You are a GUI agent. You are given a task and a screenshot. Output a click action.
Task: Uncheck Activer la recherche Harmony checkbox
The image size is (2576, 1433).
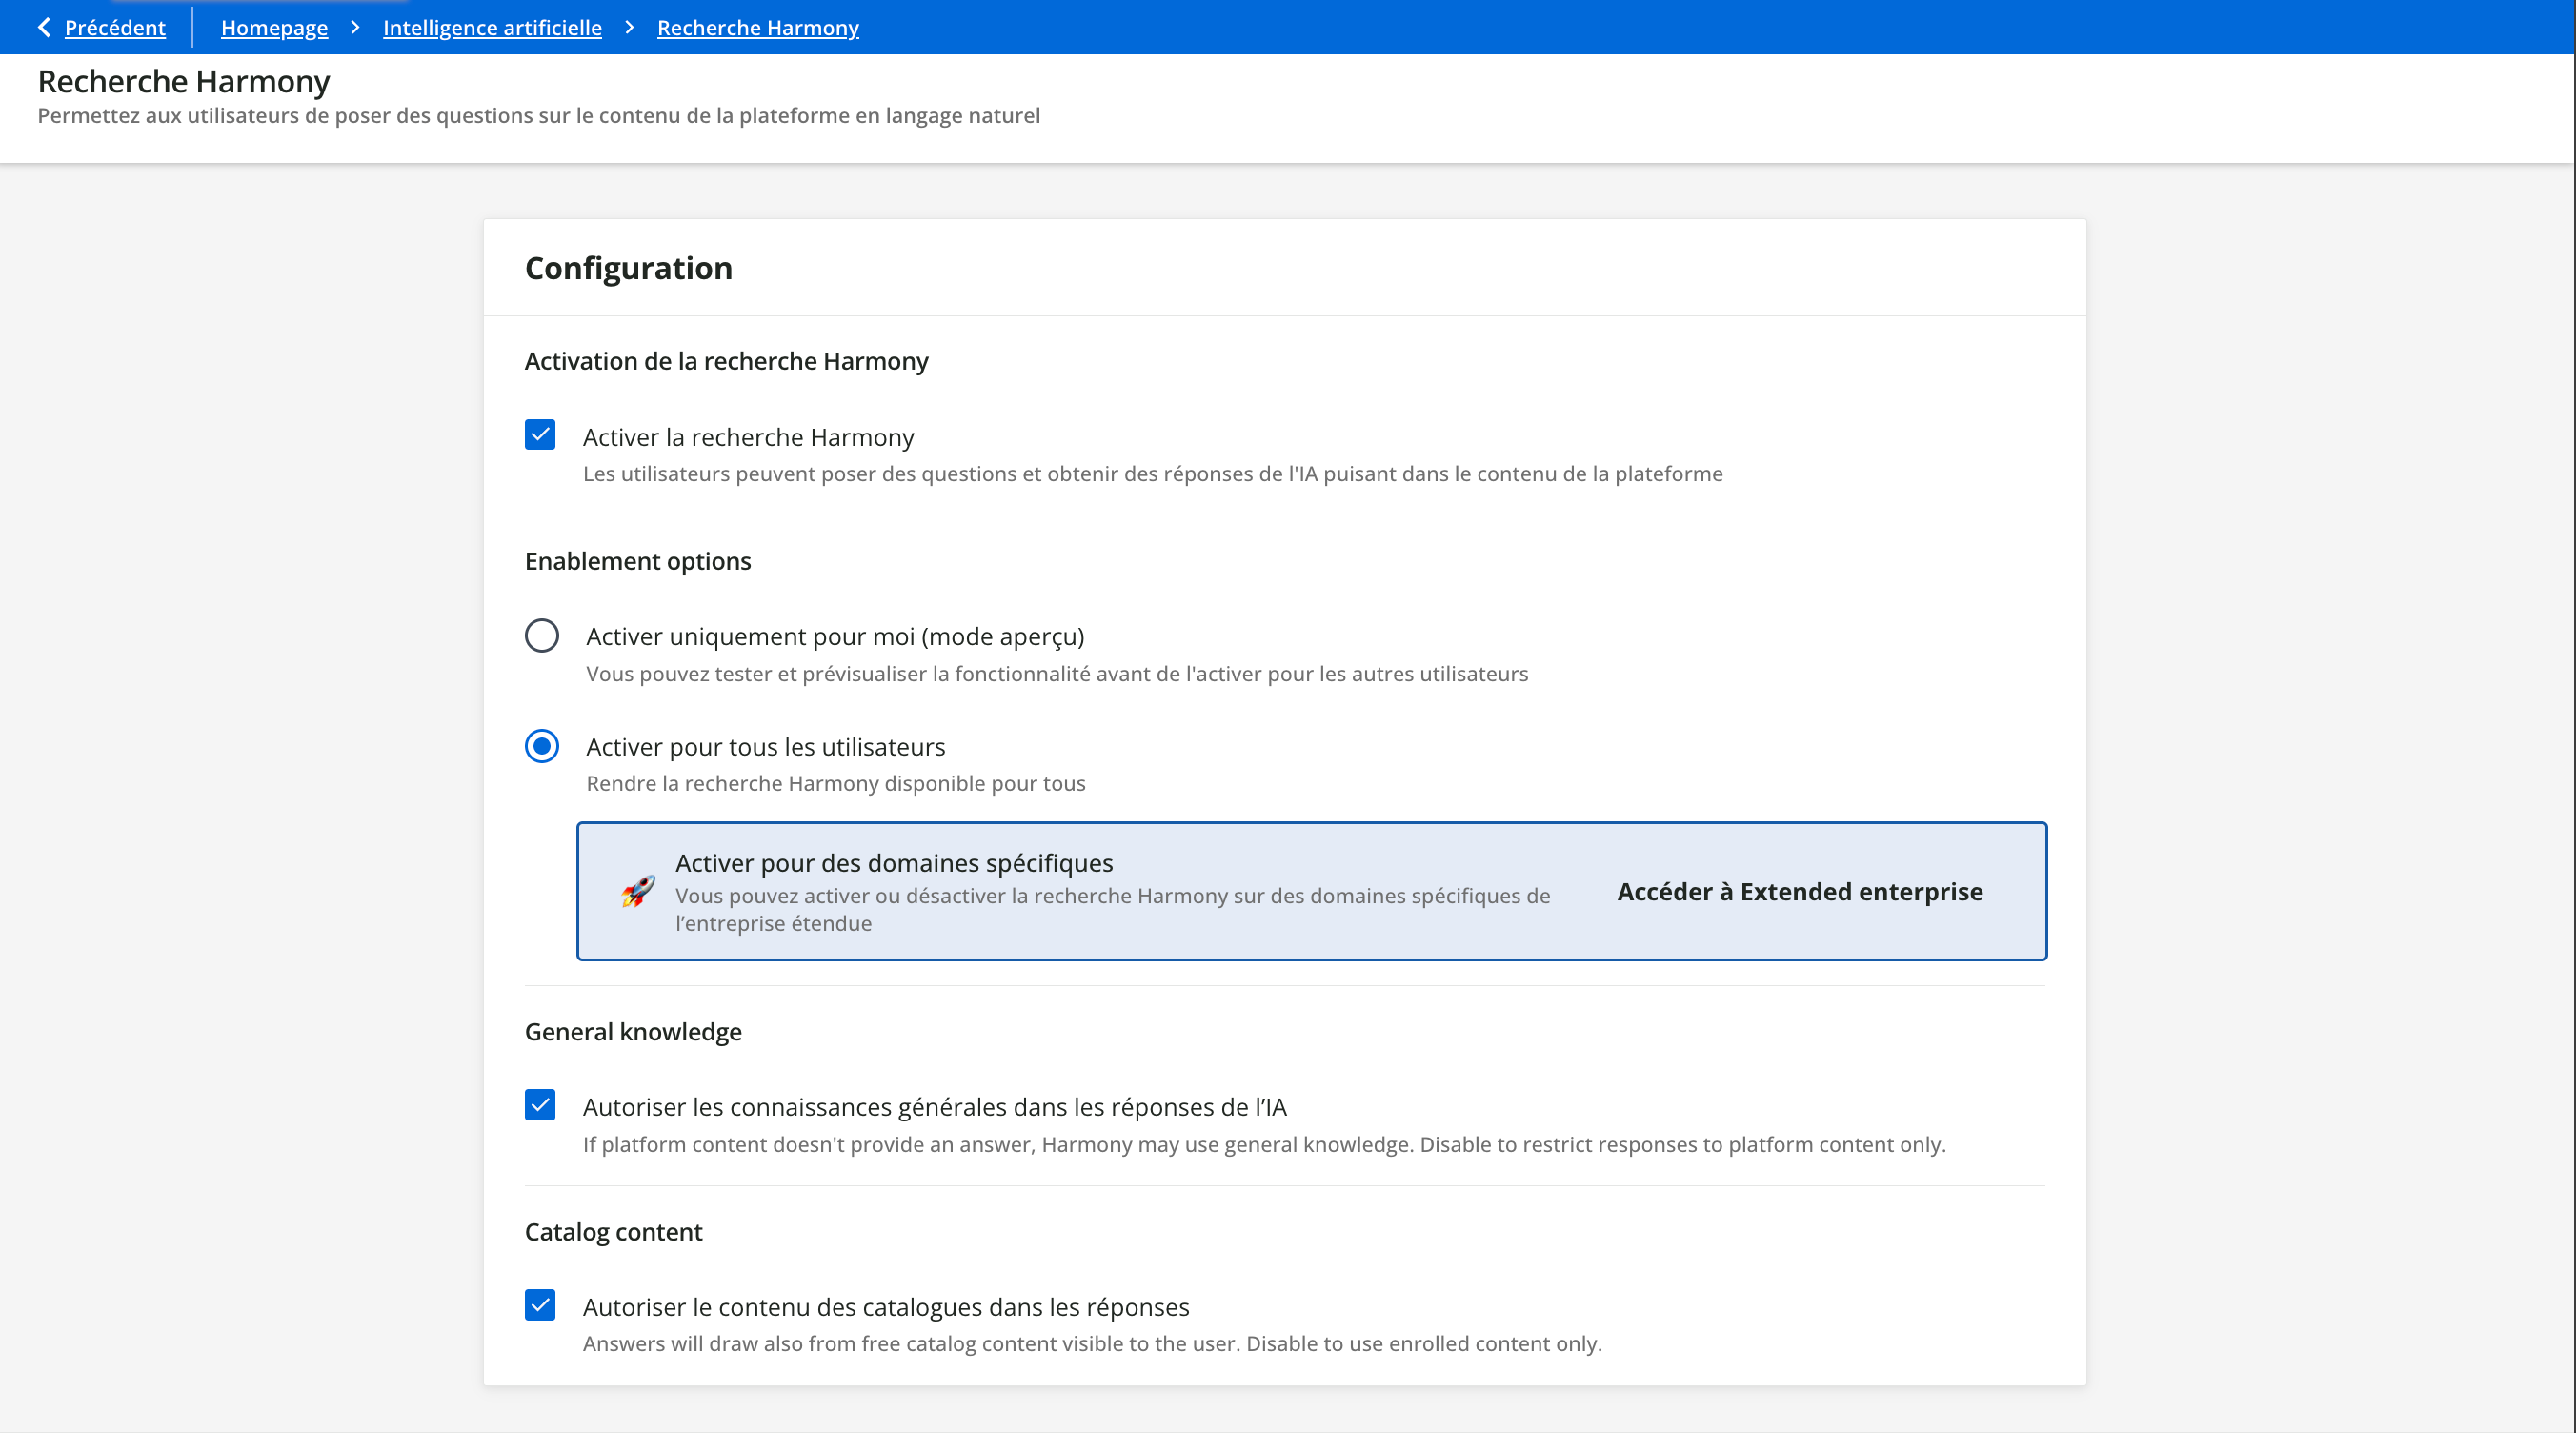540,435
